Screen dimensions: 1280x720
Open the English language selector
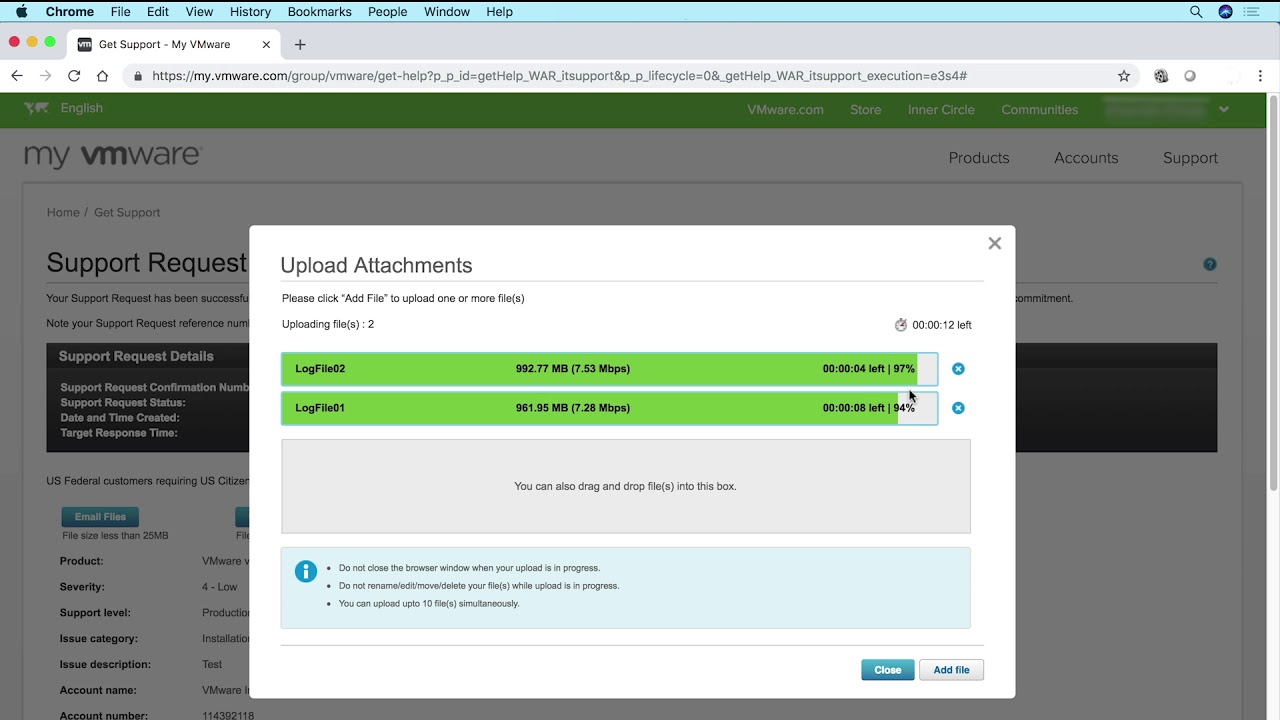[x=81, y=108]
